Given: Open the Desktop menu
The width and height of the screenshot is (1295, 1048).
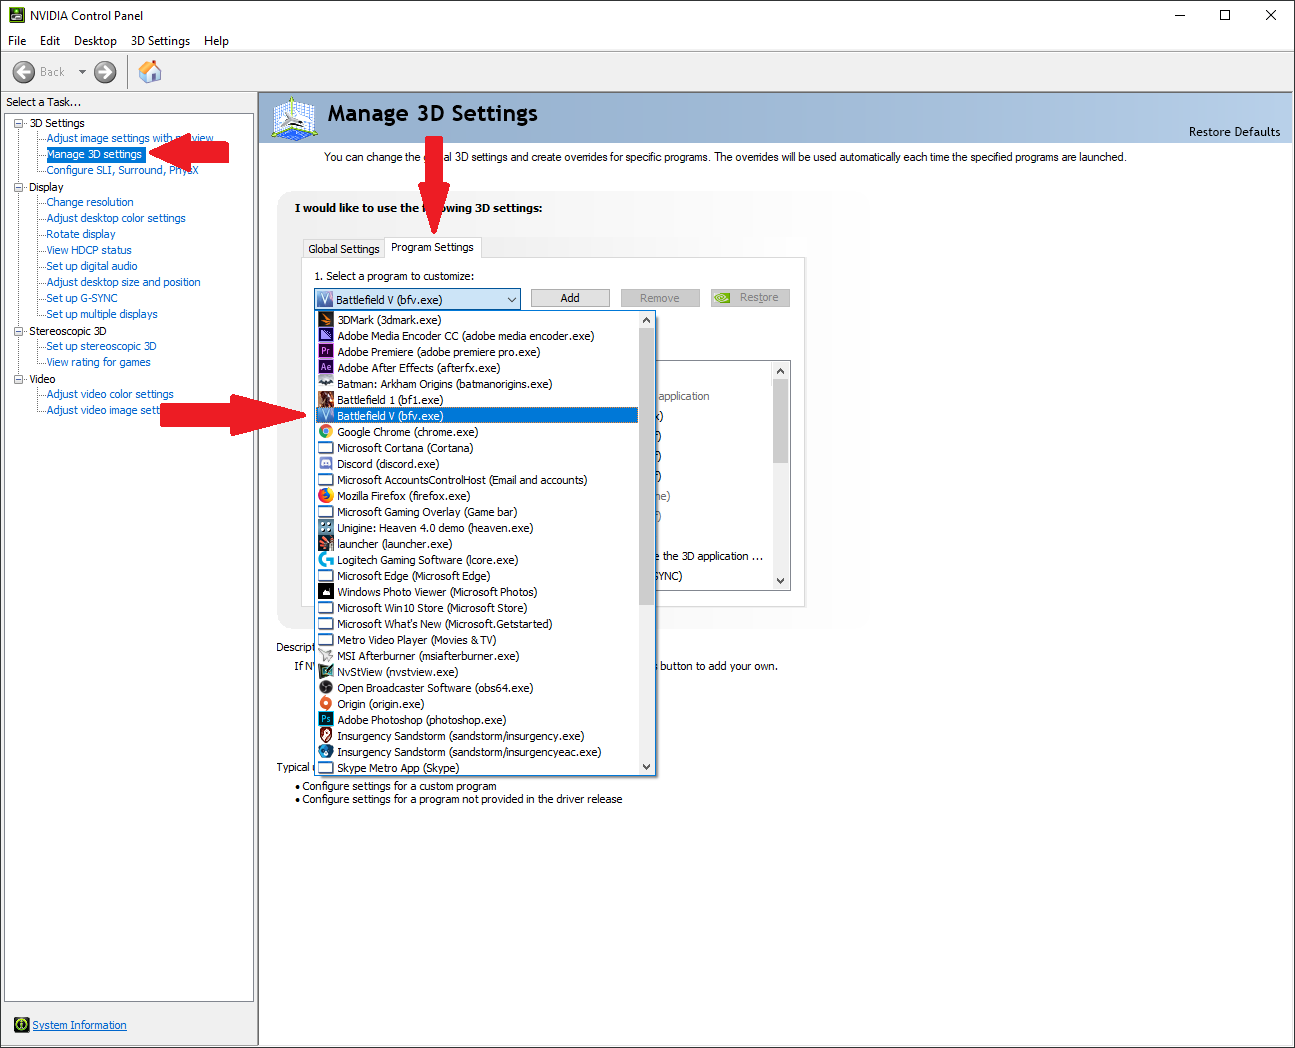Looking at the screenshot, I should pyautogui.click(x=95, y=41).
